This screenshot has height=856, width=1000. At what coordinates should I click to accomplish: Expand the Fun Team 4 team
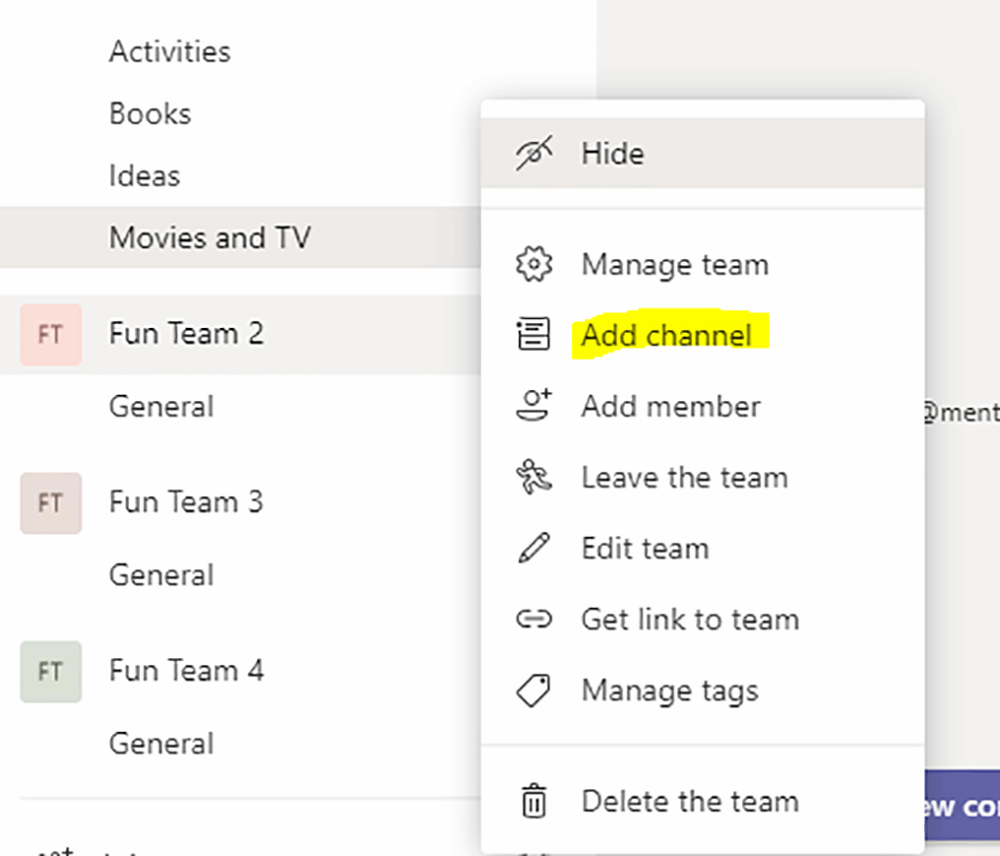186,670
